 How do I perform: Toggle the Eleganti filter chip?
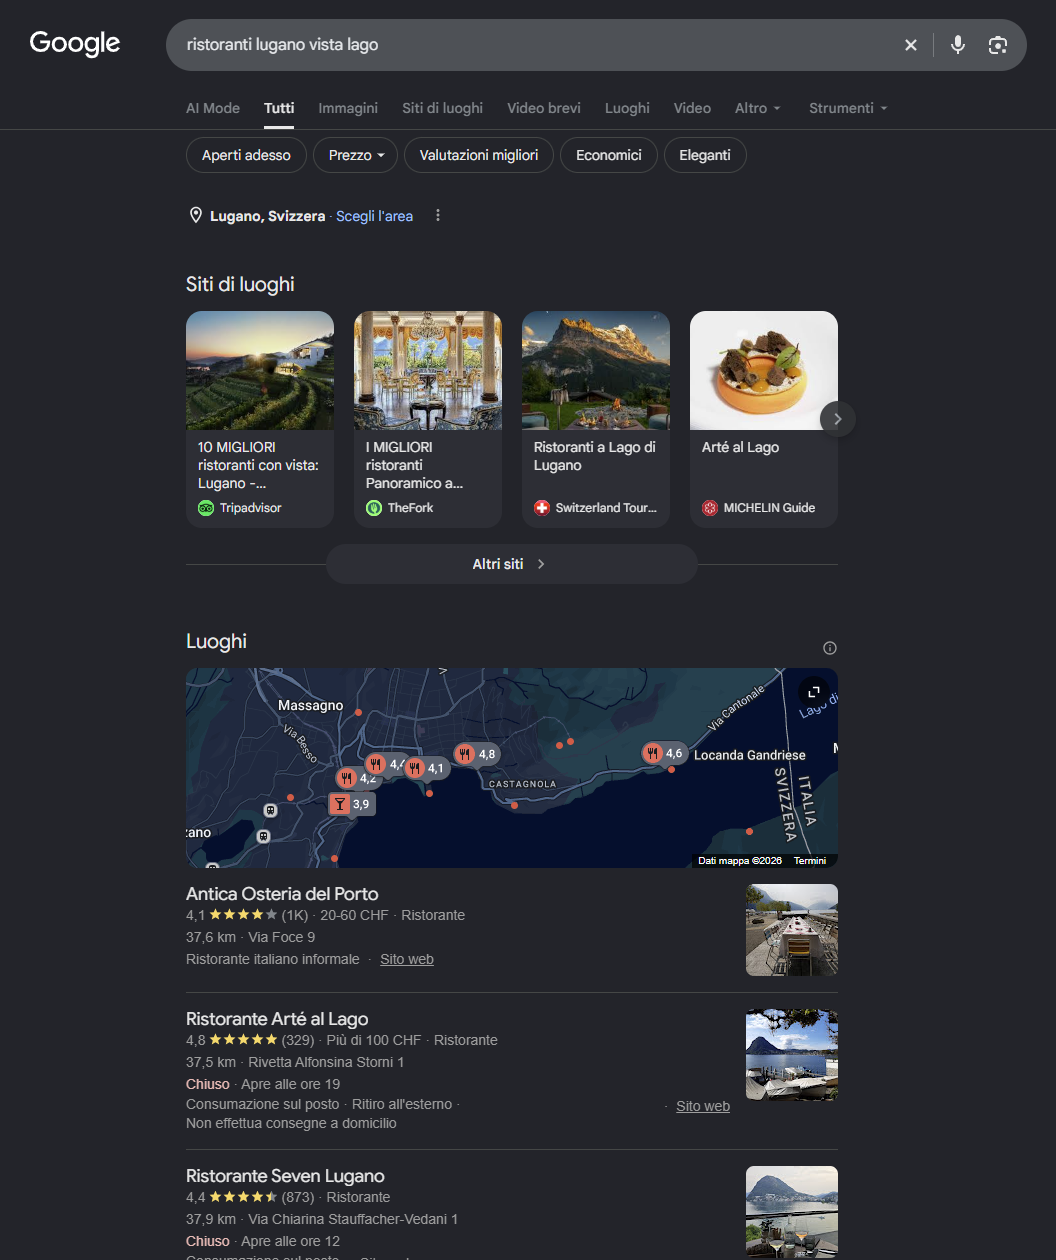click(x=705, y=155)
